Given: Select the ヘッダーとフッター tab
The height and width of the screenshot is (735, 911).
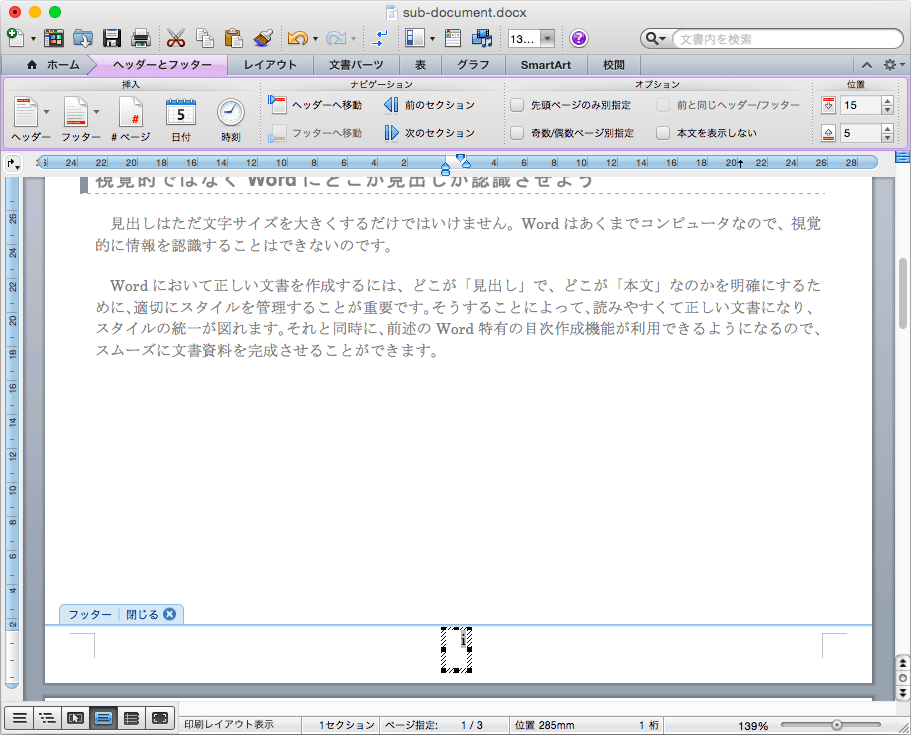Looking at the screenshot, I should [x=162, y=65].
